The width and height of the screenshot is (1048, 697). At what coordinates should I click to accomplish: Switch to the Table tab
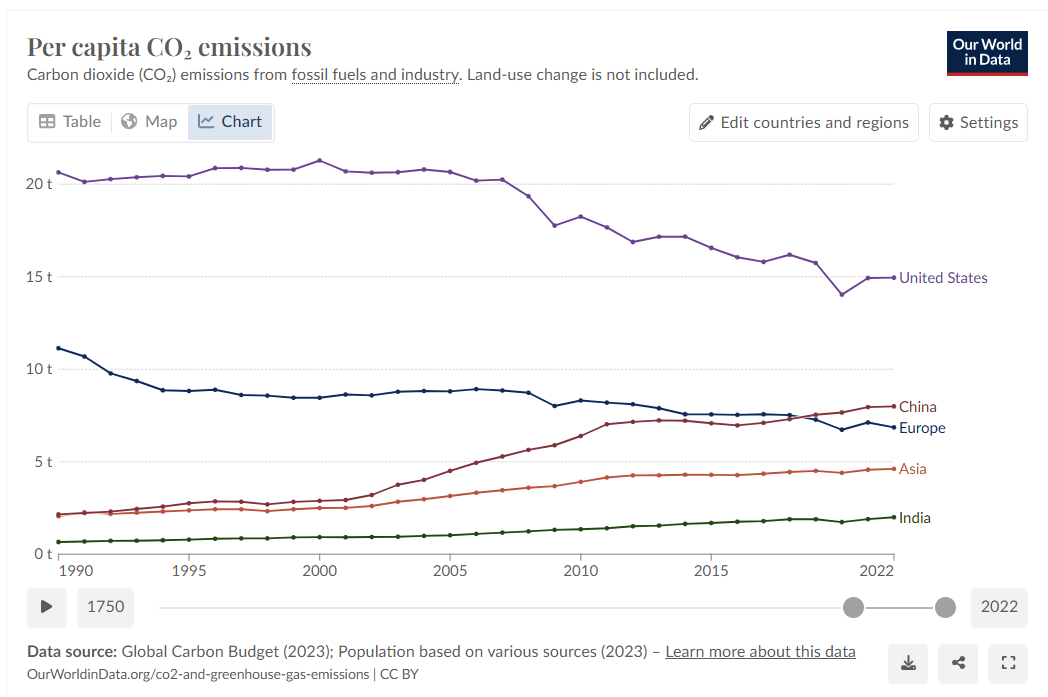70,121
